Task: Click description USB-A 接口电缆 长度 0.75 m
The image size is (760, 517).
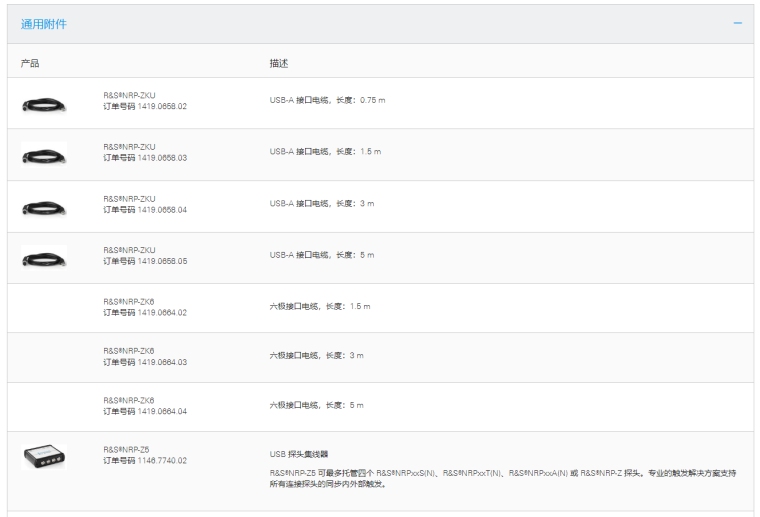Action: pos(328,100)
